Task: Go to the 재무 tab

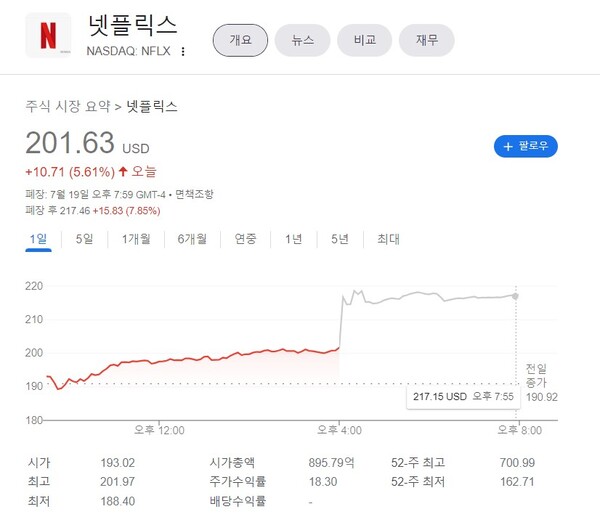Action: tap(427, 40)
